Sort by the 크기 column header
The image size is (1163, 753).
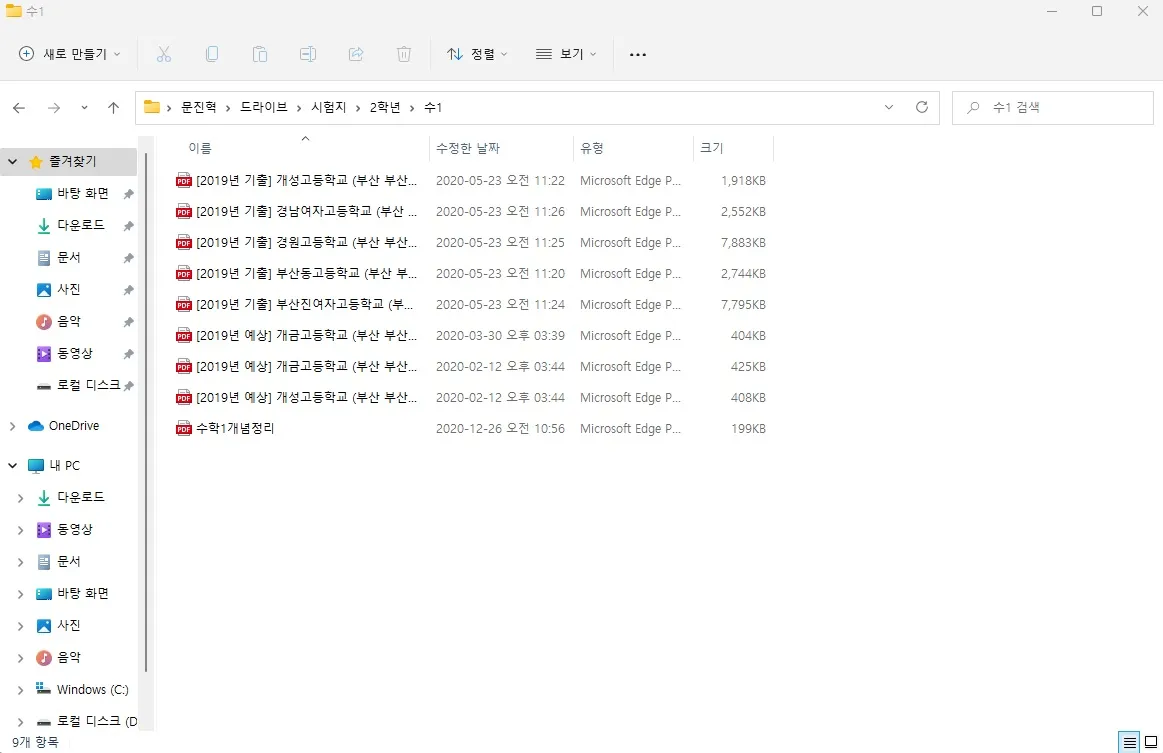click(711, 148)
